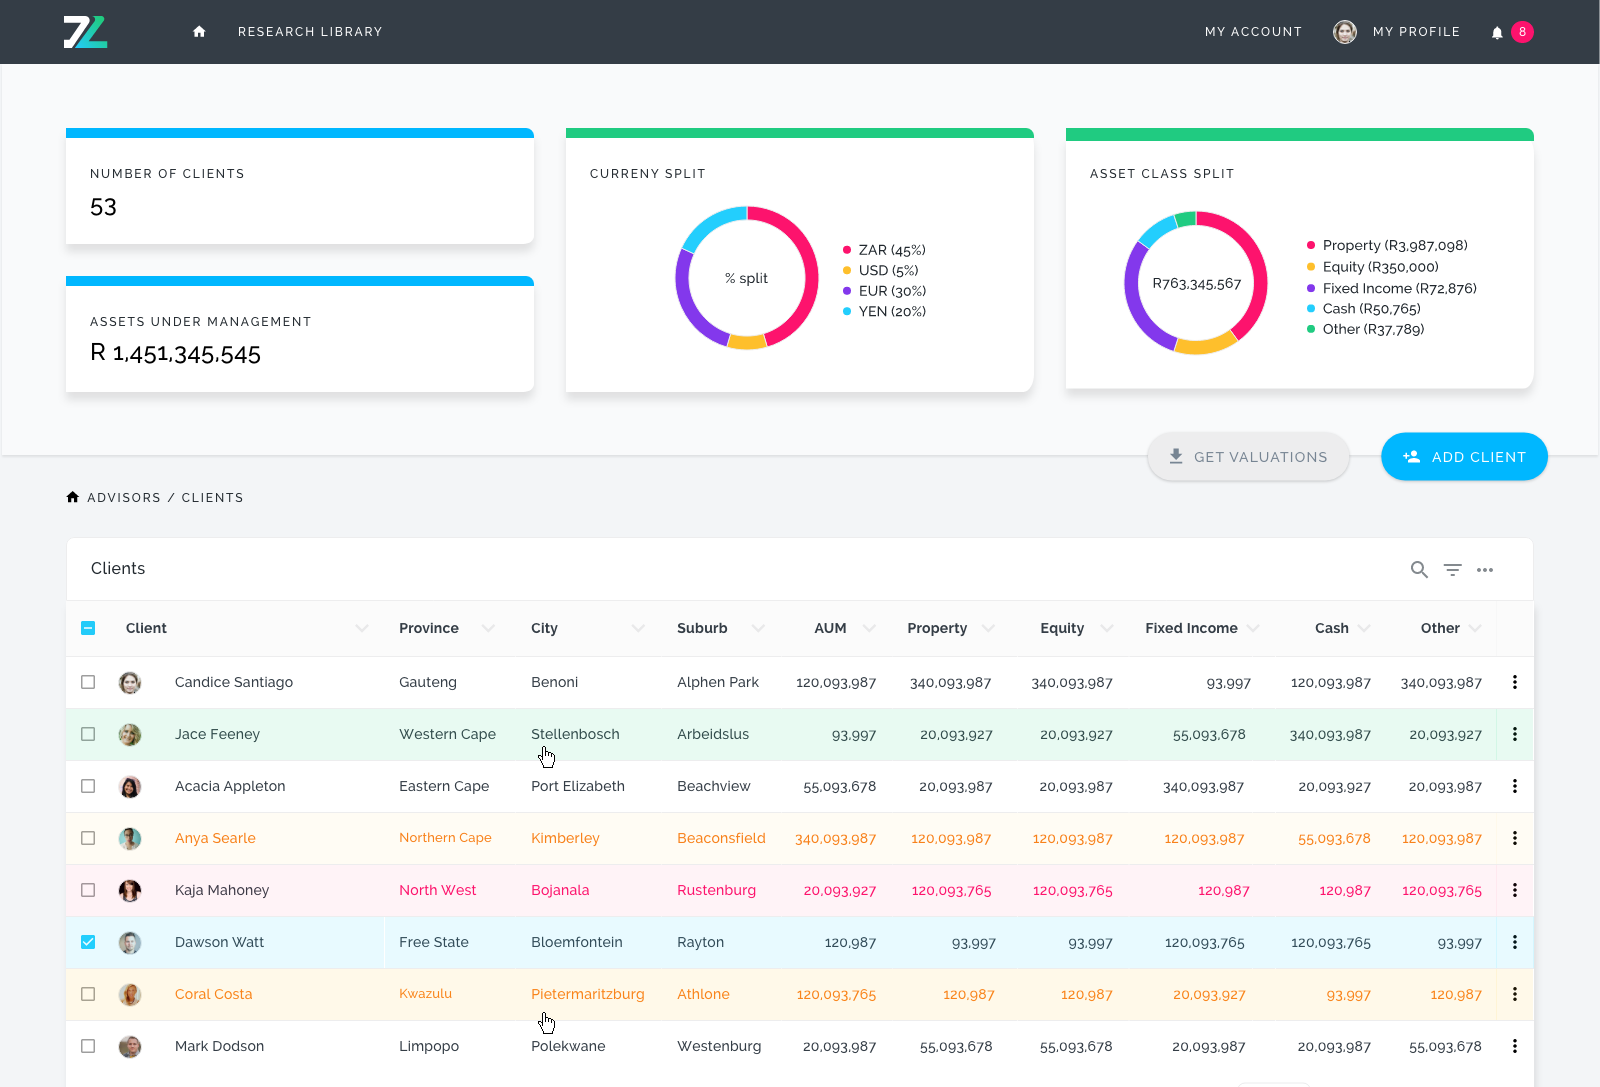The height and width of the screenshot is (1087, 1600).
Task: Click the home icon in top navigation
Action: [x=199, y=32]
